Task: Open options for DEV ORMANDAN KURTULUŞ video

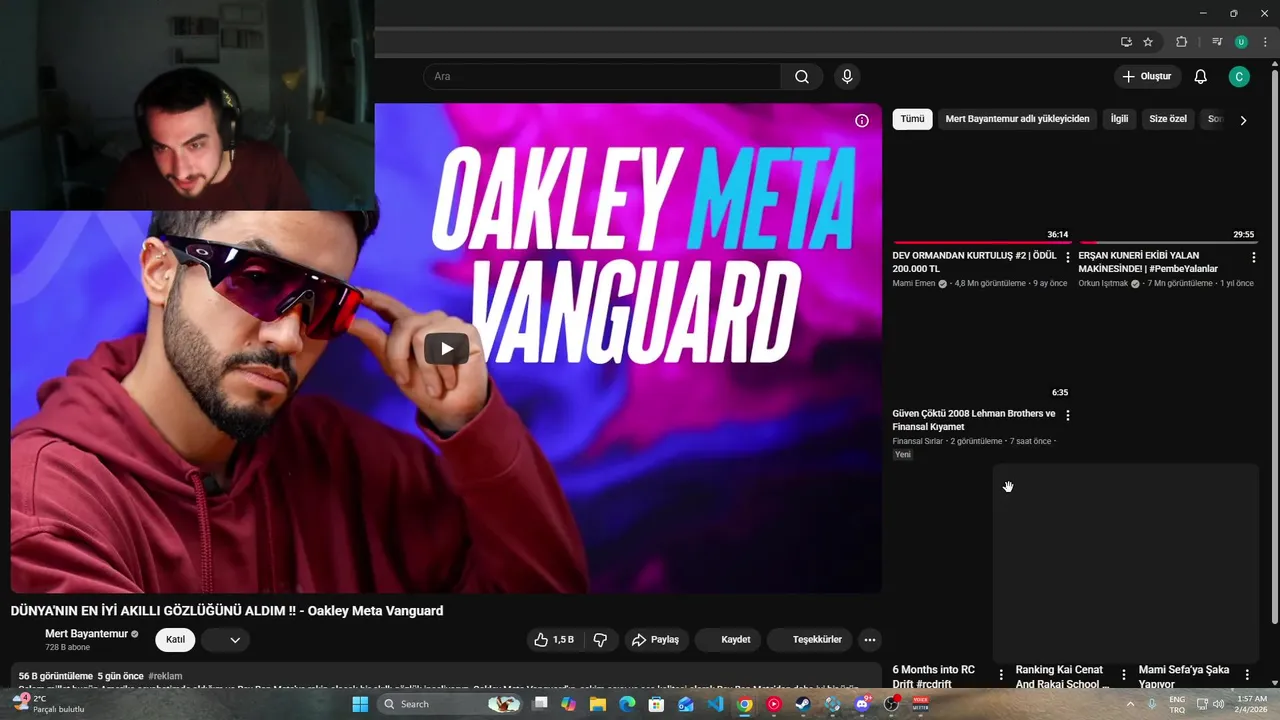Action: 1068,258
